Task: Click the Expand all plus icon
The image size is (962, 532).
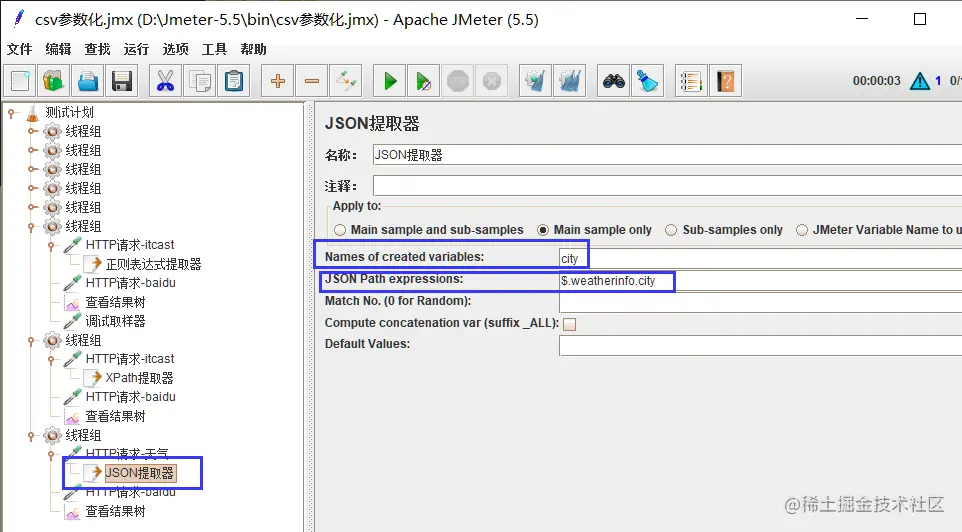Action: coord(277,81)
